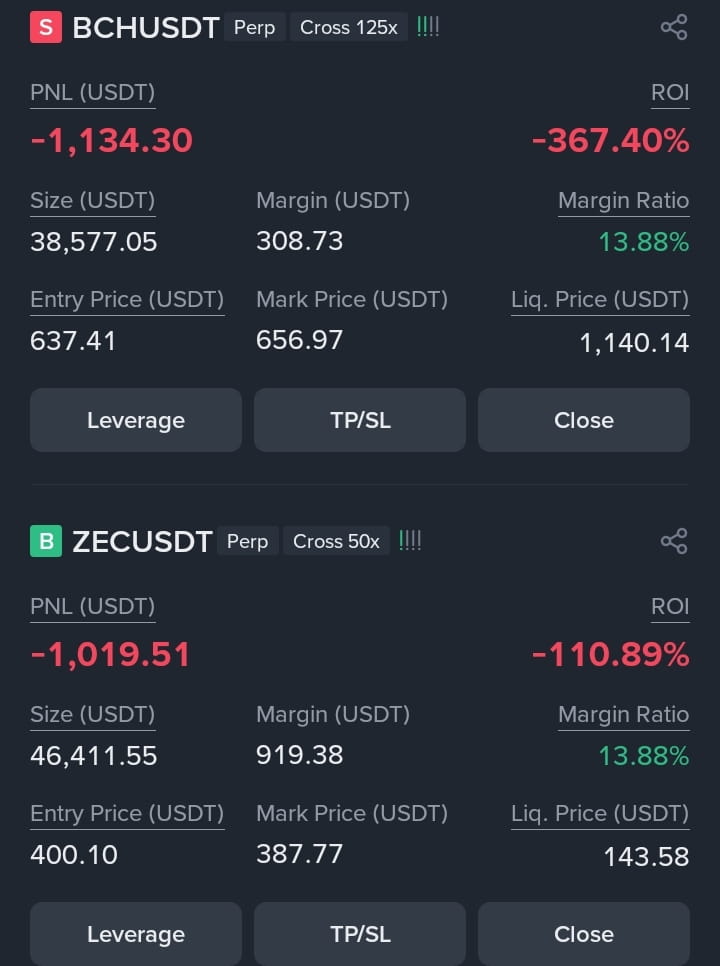Tap BCHUSDT Liq. Price (USDT) label
The image size is (720, 966).
tap(600, 300)
